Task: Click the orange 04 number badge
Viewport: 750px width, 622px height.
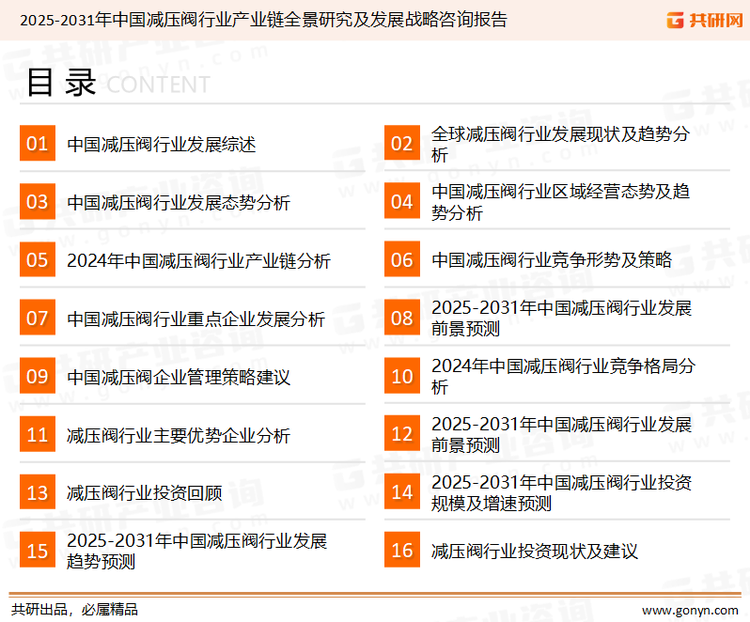Action: point(402,202)
